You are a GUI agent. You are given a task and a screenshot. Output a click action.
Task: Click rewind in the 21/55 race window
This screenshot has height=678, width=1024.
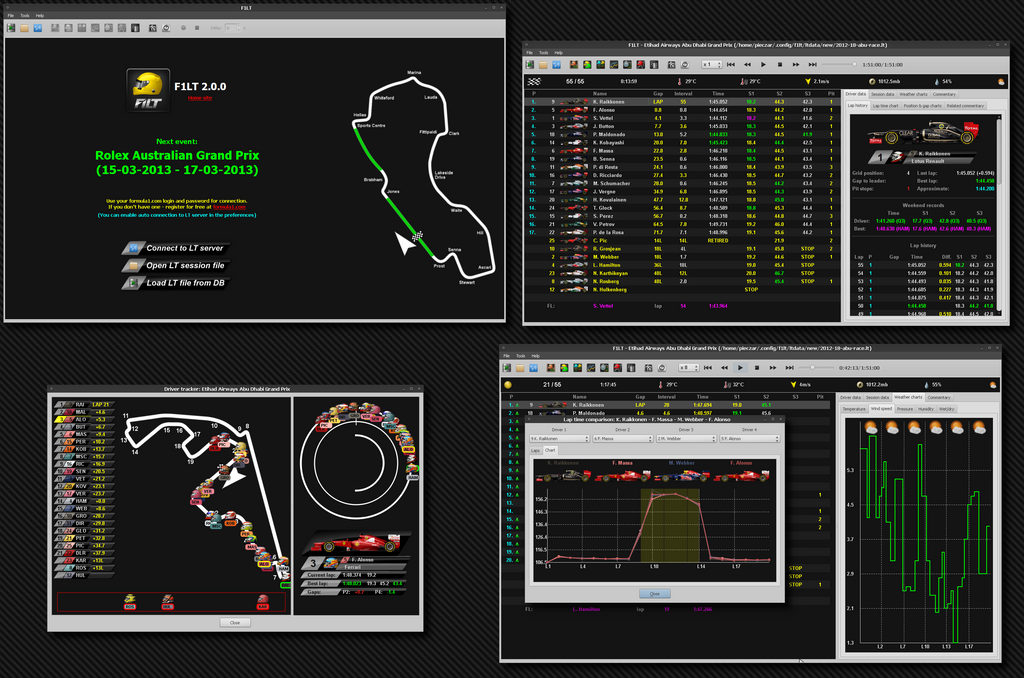click(724, 368)
